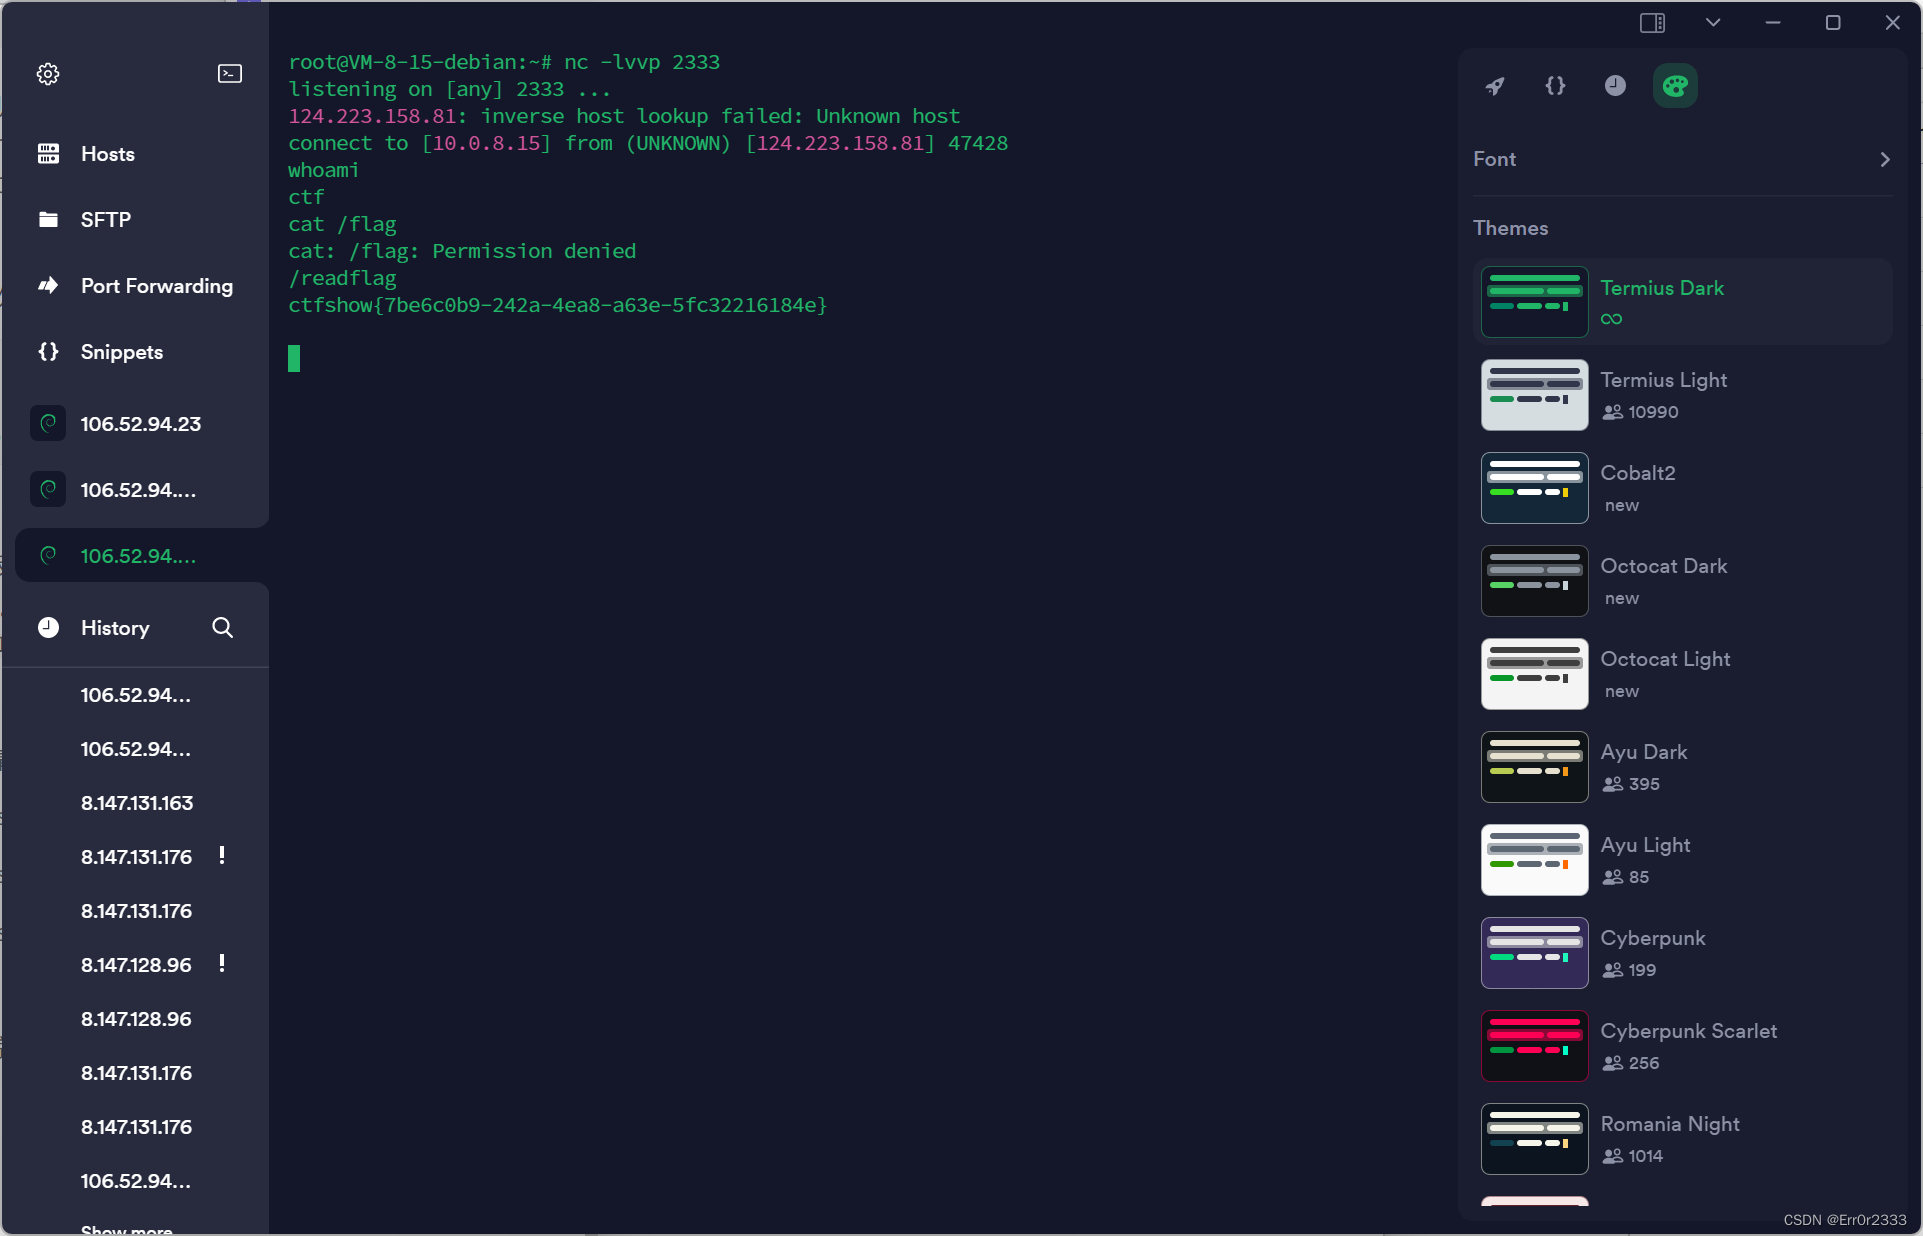Open history entry 8.147.131.163
Image resolution: width=1923 pixels, height=1236 pixels.
135,802
